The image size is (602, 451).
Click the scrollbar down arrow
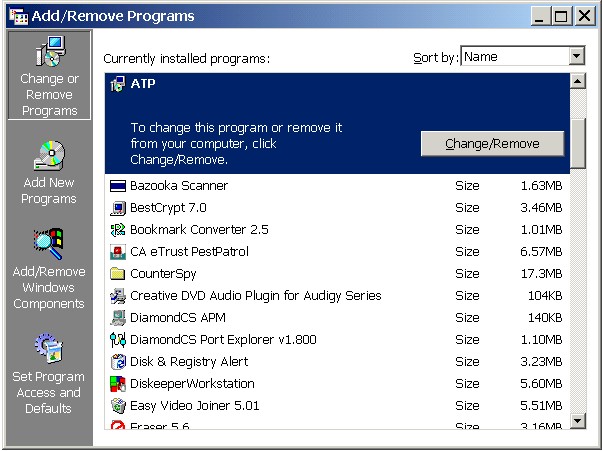click(x=578, y=421)
